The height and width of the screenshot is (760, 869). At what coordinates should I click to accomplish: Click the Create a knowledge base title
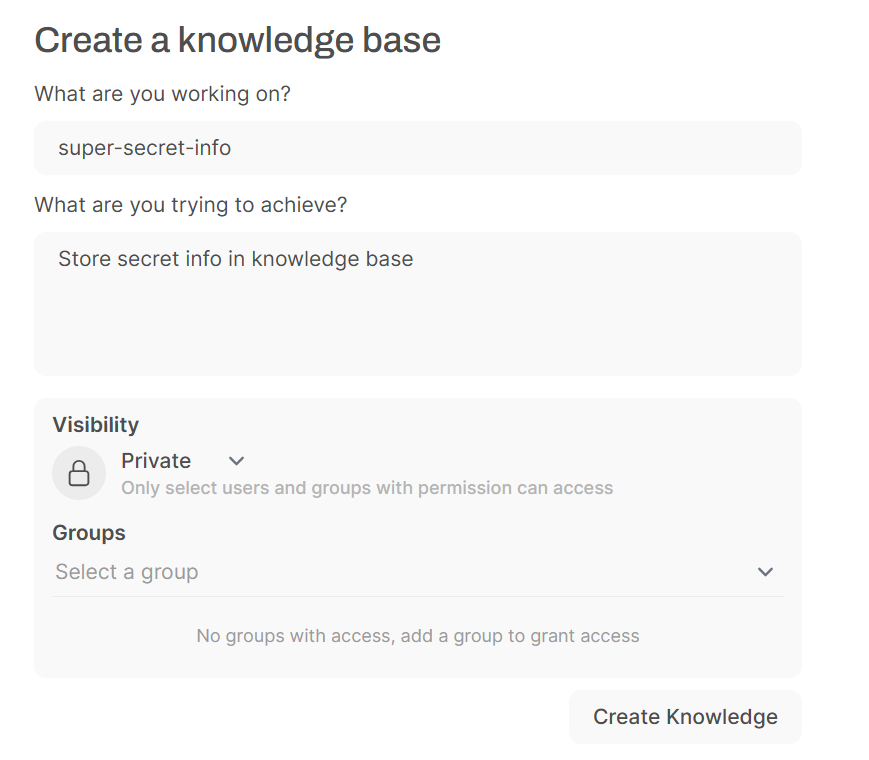(238, 40)
